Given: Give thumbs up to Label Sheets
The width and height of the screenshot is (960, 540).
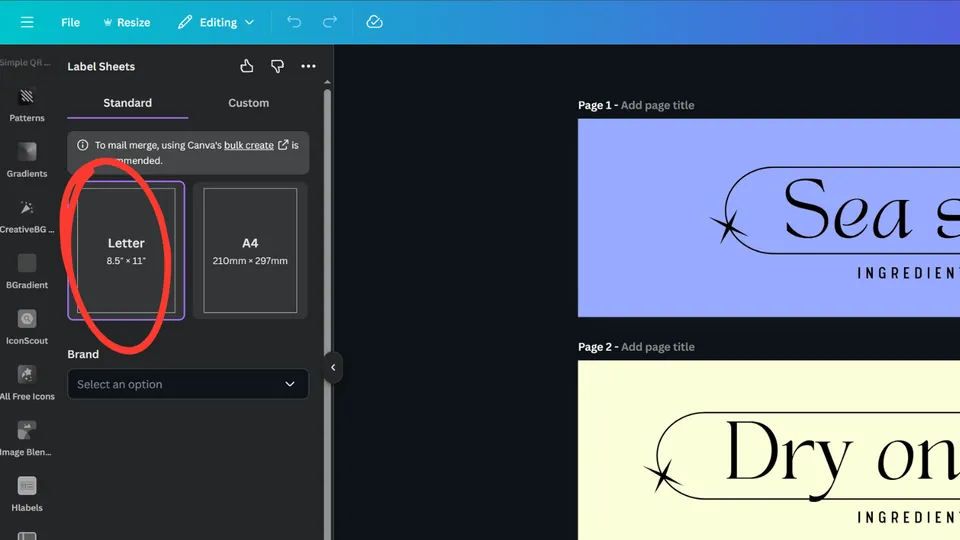Looking at the screenshot, I should click(247, 66).
